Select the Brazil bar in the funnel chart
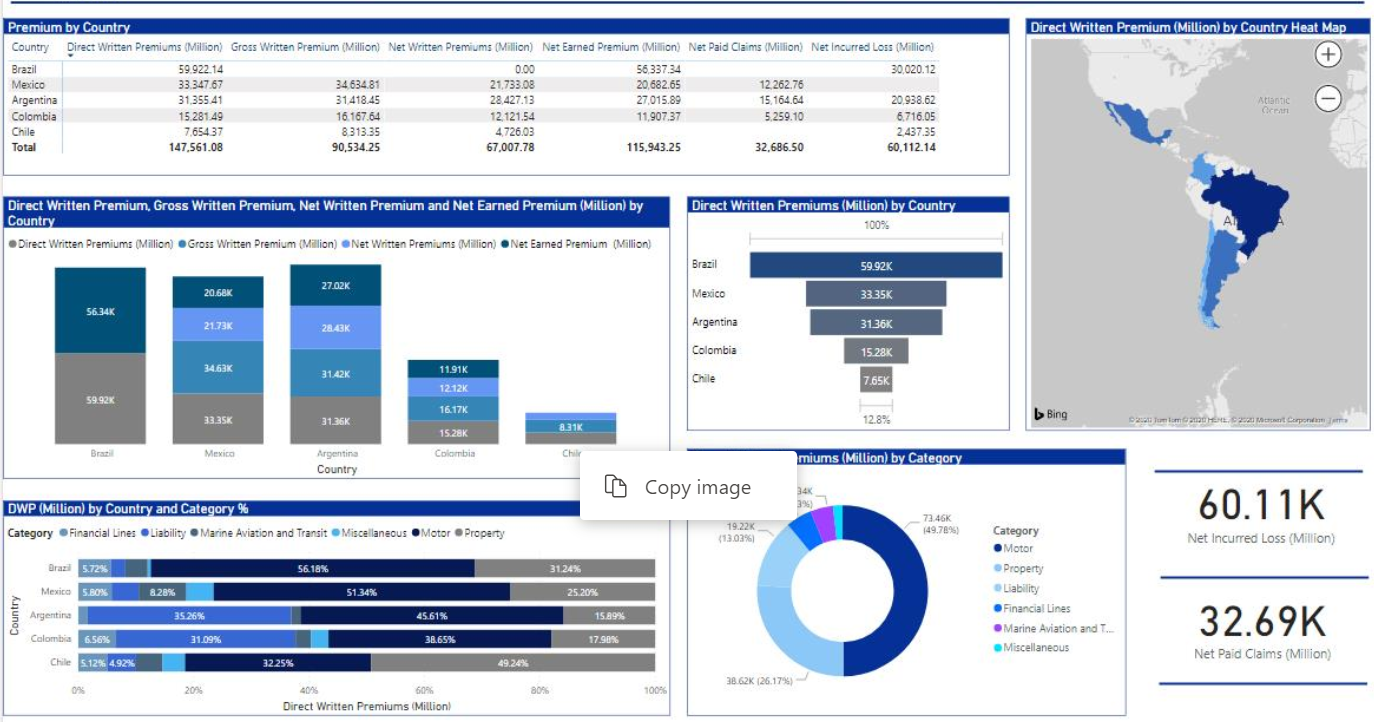Viewport: 1374px width, 722px height. pos(875,265)
